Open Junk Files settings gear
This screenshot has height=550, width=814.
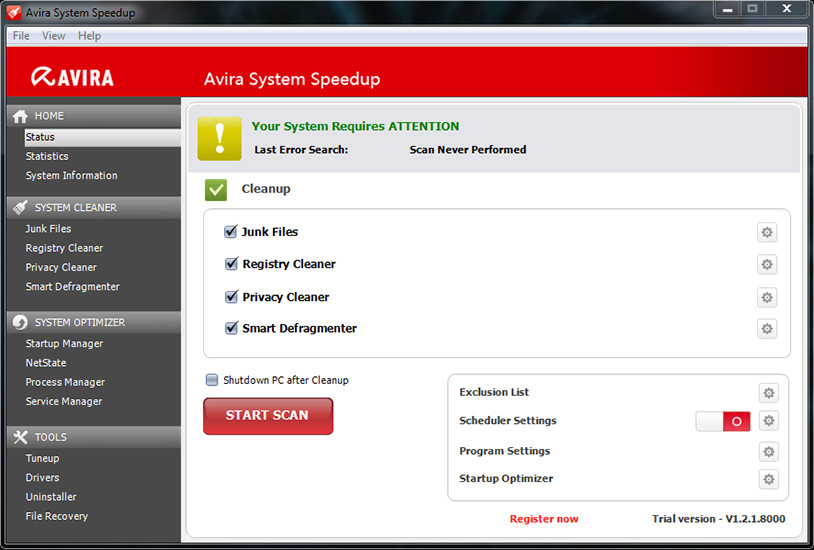767,232
